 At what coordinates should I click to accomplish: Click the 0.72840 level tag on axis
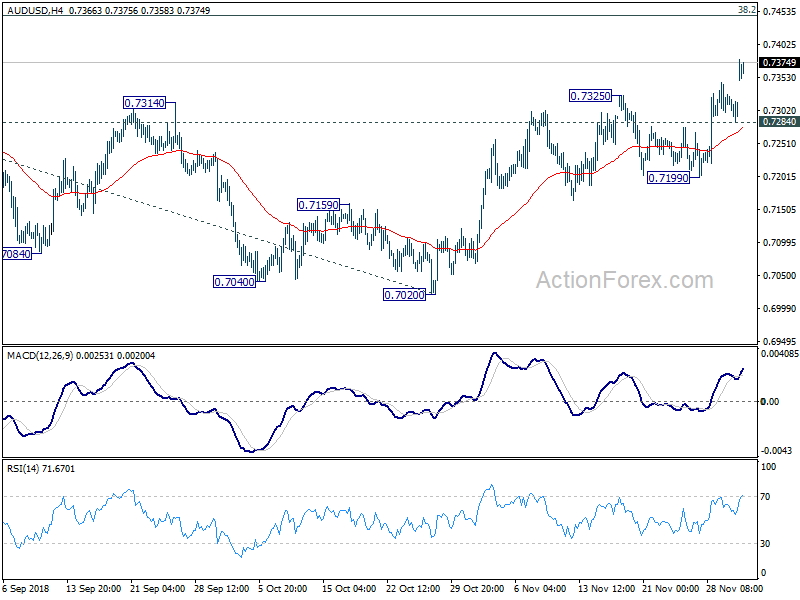coord(779,121)
